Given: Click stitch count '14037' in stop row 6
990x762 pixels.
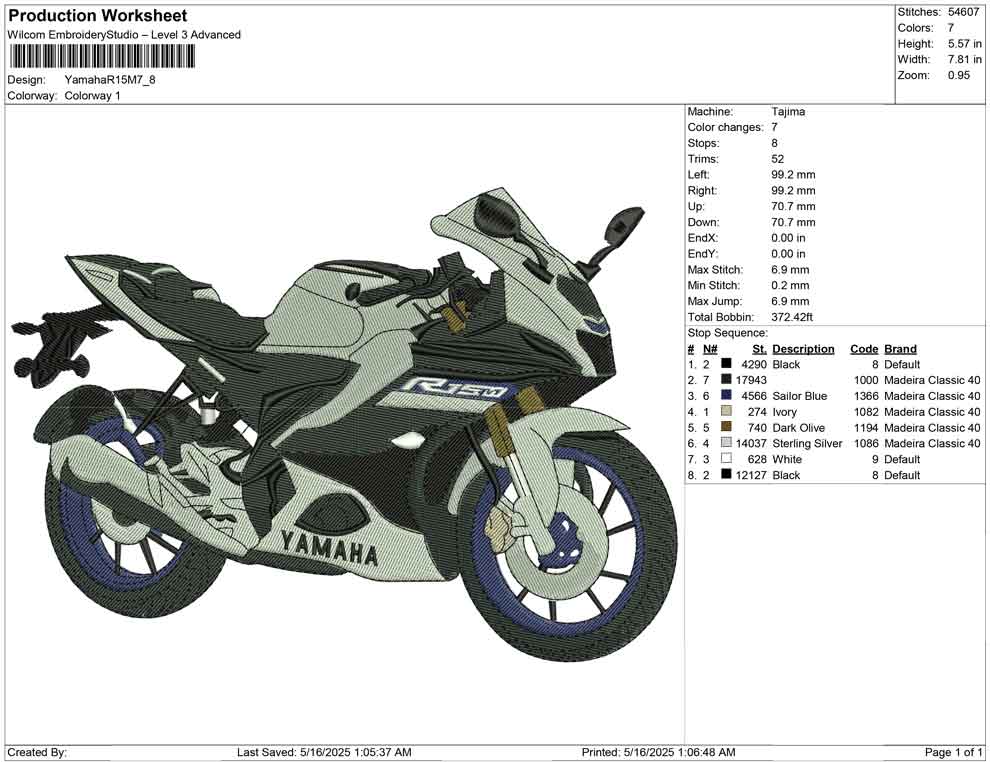Looking at the screenshot, I should pyautogui.click(x=751, y=443).
